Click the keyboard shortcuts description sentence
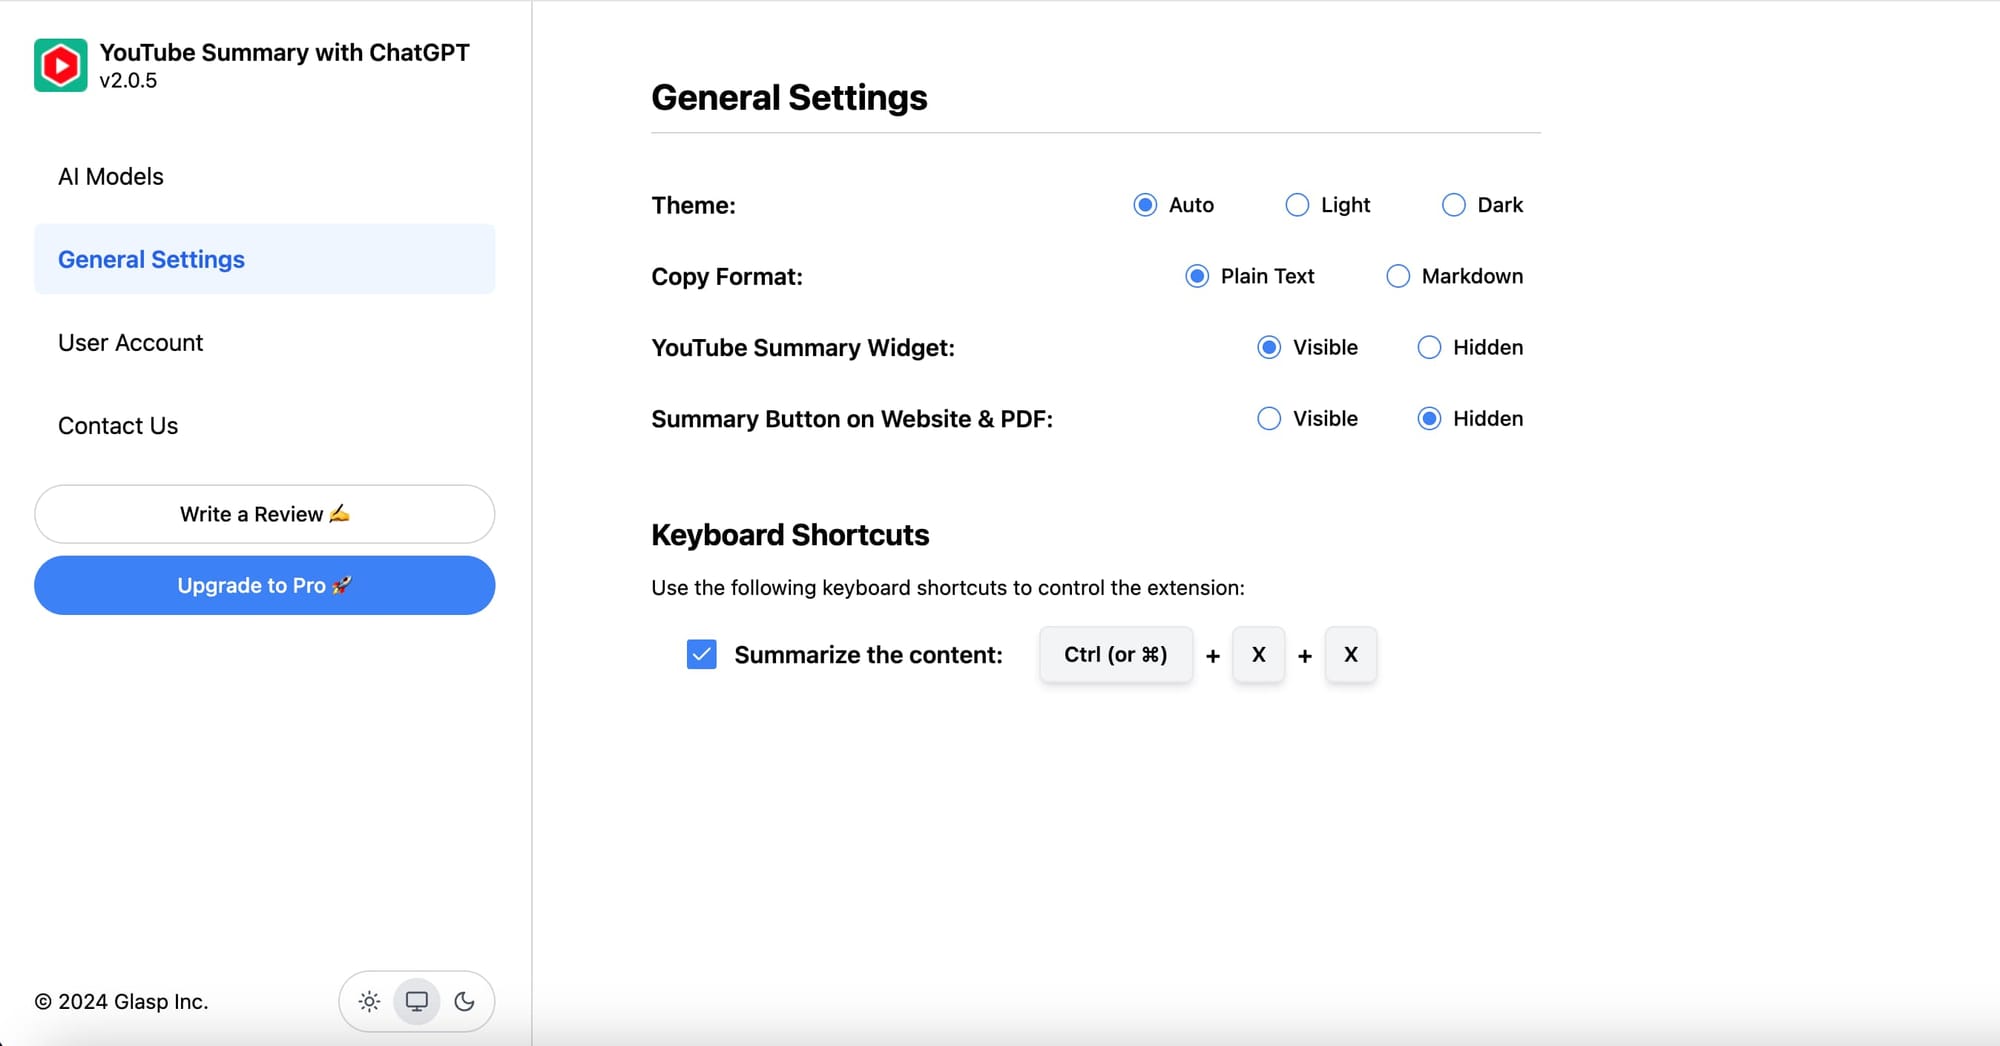 pyautogui.click(x=948, y=588)
